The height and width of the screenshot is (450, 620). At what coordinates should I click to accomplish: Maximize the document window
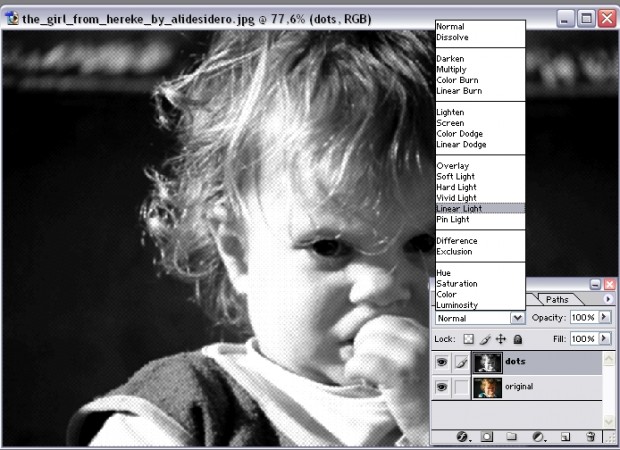[x=586, y=18]
